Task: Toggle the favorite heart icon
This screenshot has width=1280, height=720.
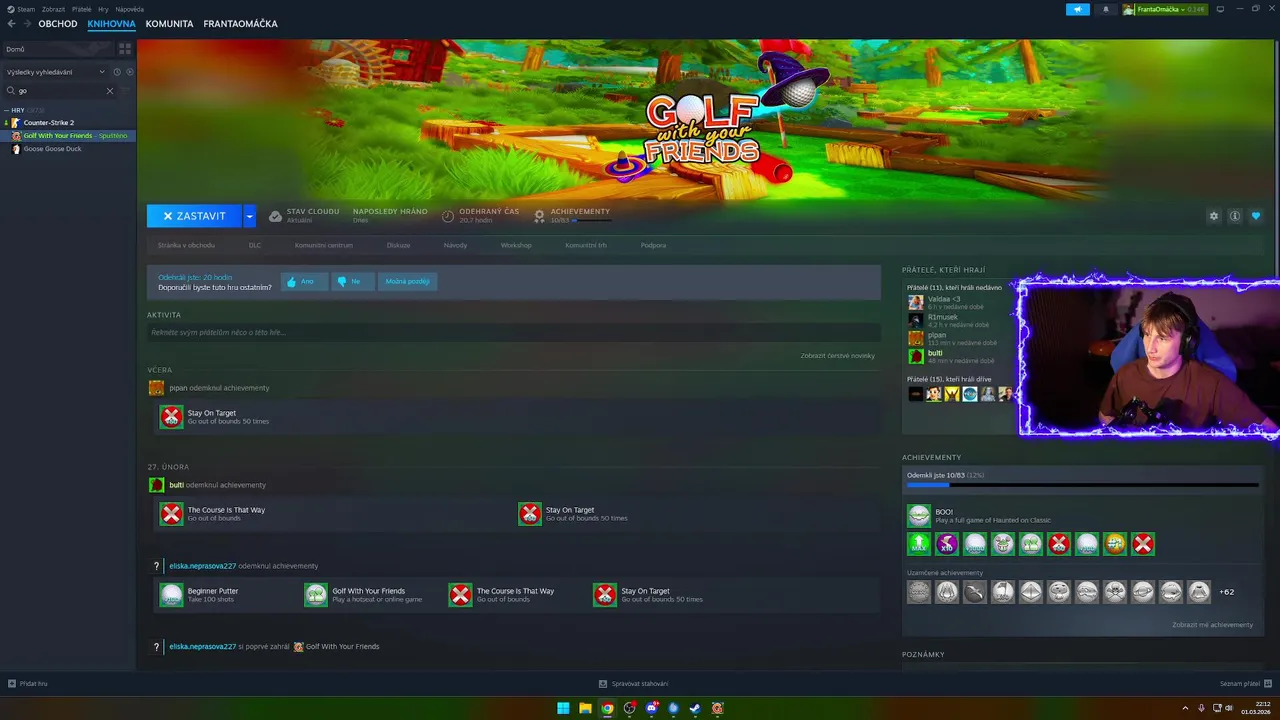Action: click(x=1256, y=216)
